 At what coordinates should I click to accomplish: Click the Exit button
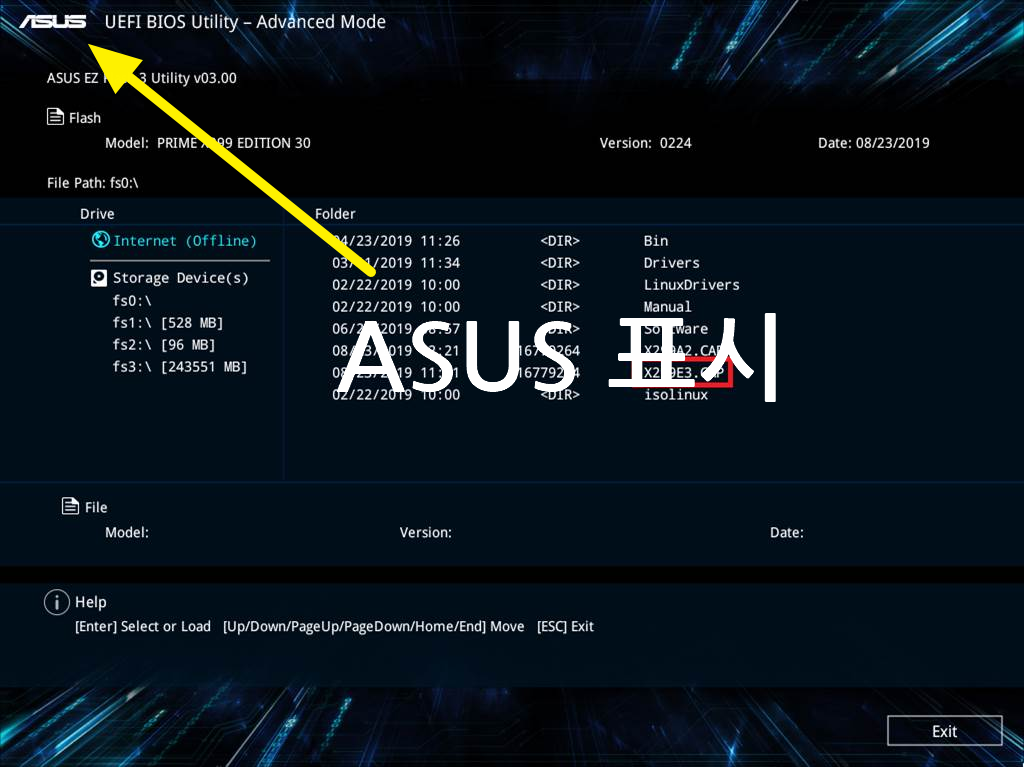[x=944, y=730]
